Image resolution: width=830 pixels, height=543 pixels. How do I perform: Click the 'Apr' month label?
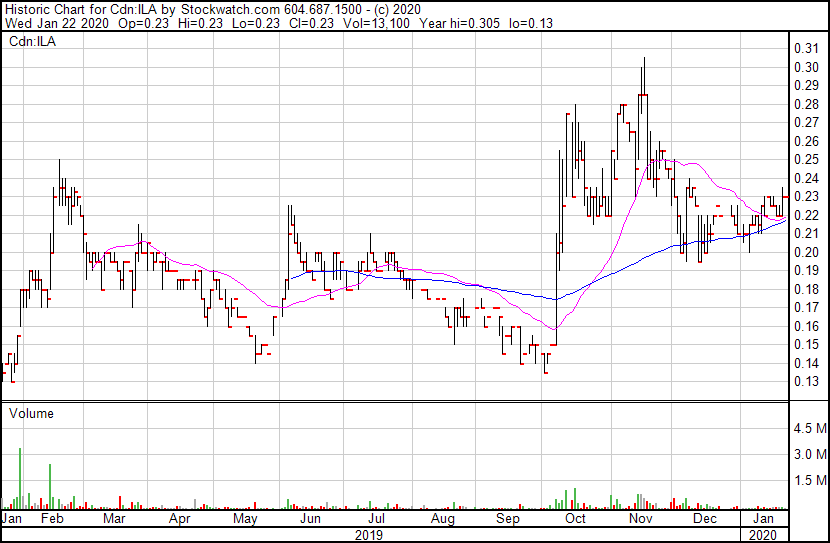point(179,519)
